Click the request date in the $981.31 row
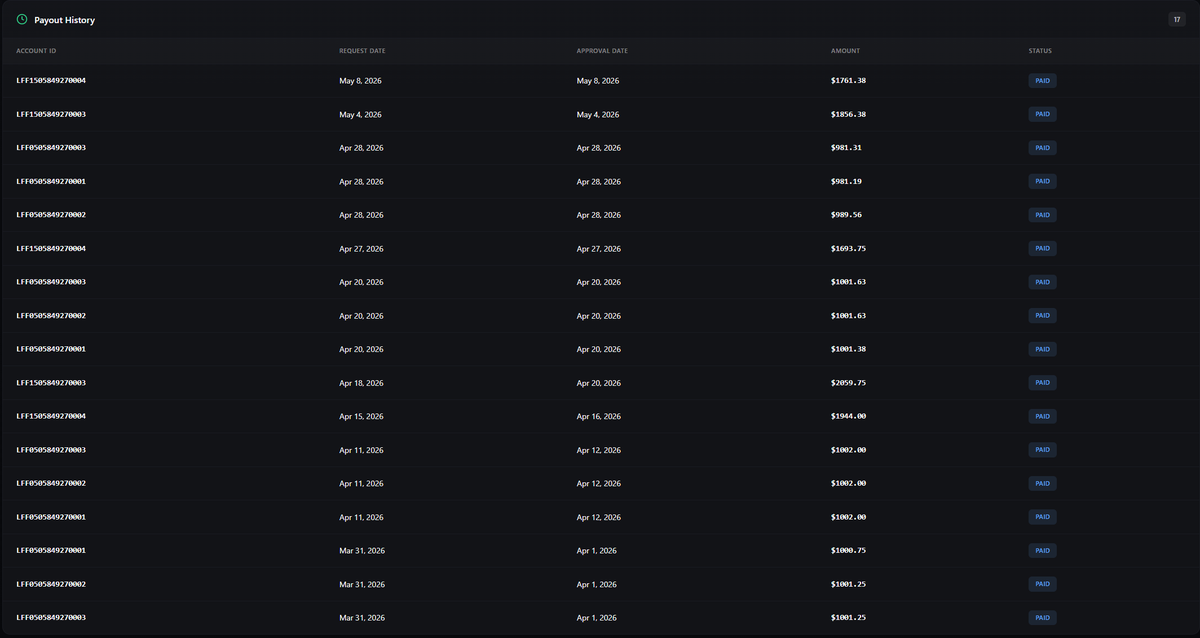The height and width of the screenshot is (638, 1200). [x=361, y=148]
